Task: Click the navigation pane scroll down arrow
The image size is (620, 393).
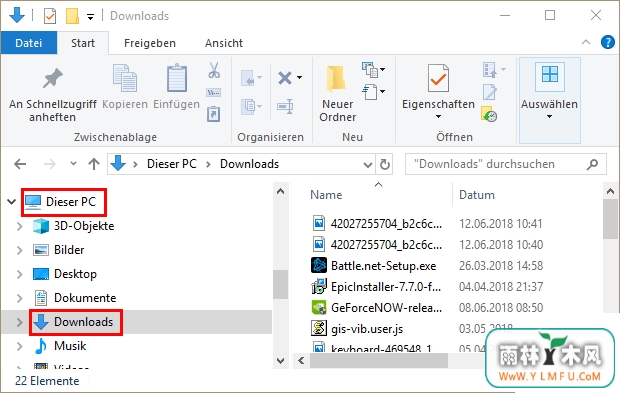Action: 280,361
